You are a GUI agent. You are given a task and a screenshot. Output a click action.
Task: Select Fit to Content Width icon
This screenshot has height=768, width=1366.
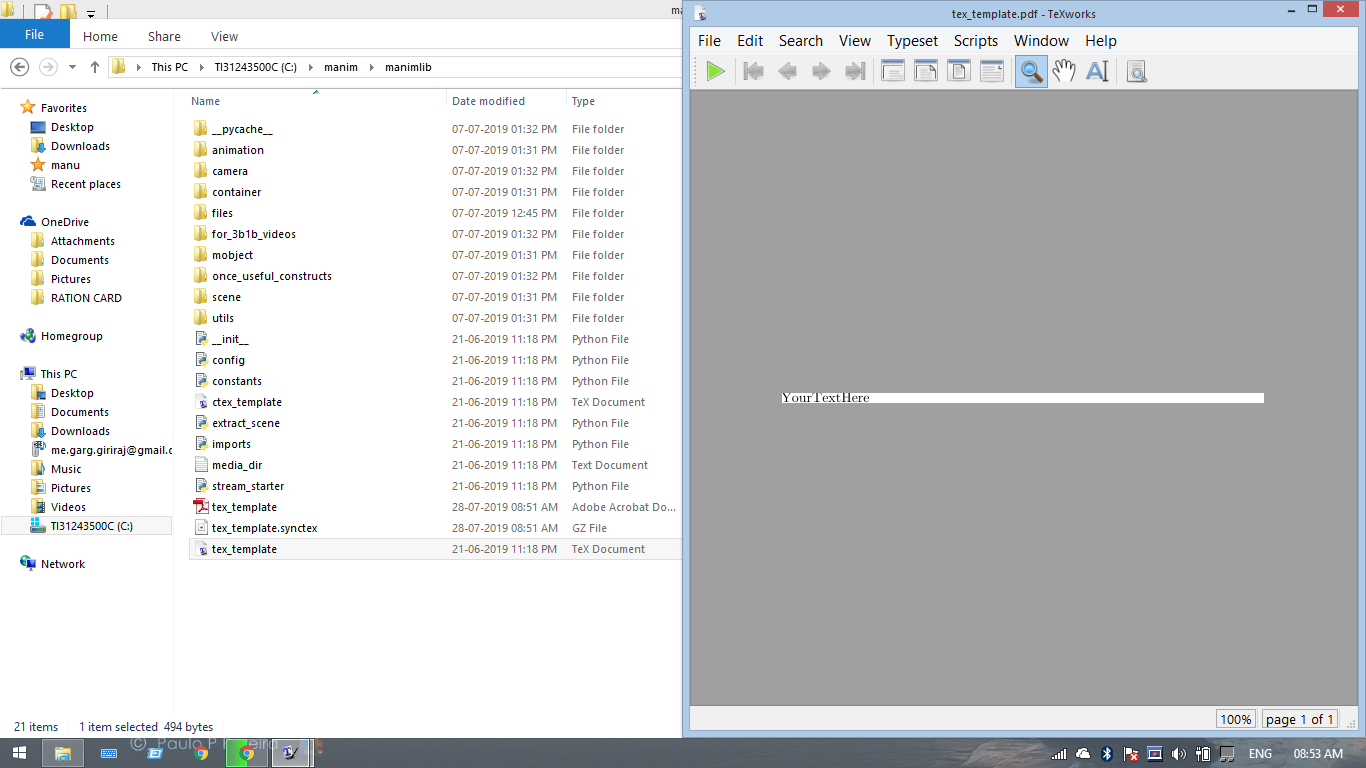(992, 71)
